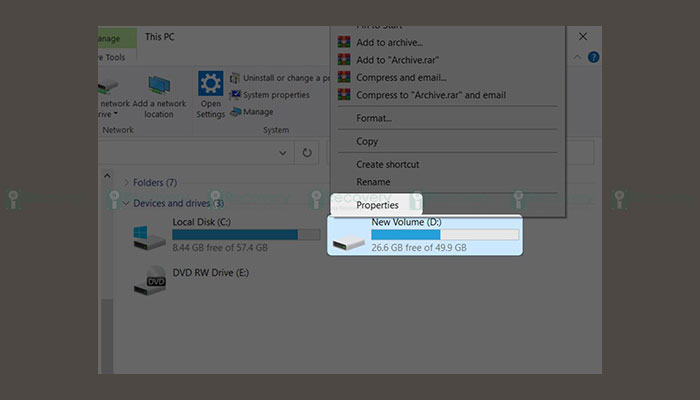Image resolution: width=700 pixels, height=400 pixels.
Task: Choose Add to "Archive.rar" entry
Action: pyautogui.click(x=397, y=60)
